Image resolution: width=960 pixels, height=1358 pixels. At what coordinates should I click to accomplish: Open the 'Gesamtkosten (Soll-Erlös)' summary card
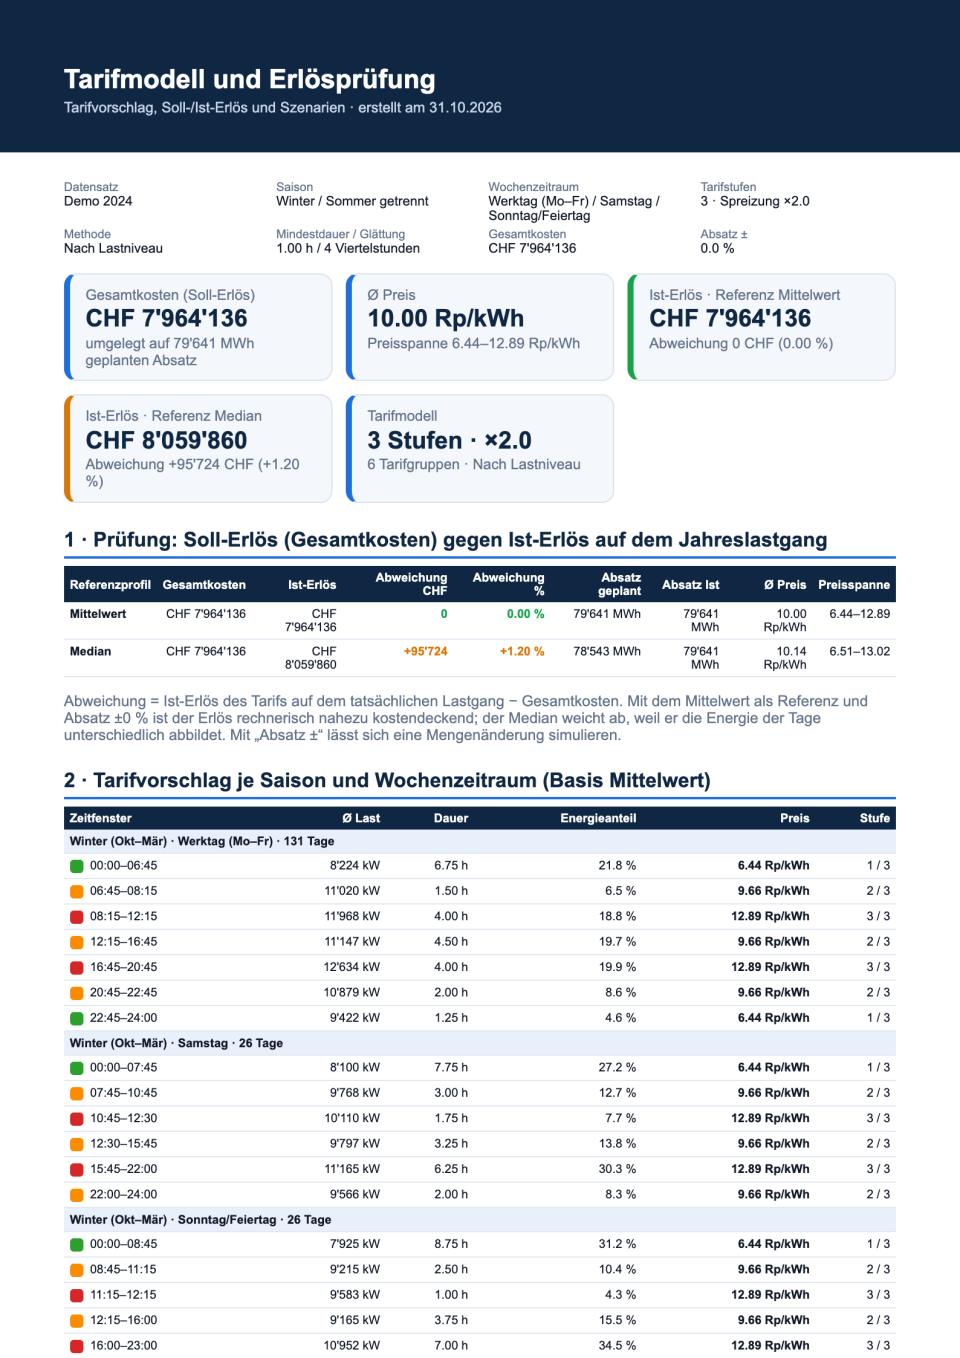198,327
